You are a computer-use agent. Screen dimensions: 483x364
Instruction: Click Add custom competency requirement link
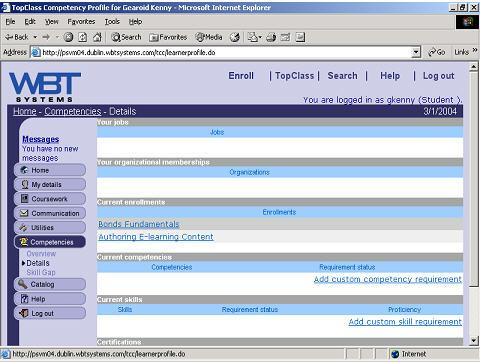click(x=388, y=279)
